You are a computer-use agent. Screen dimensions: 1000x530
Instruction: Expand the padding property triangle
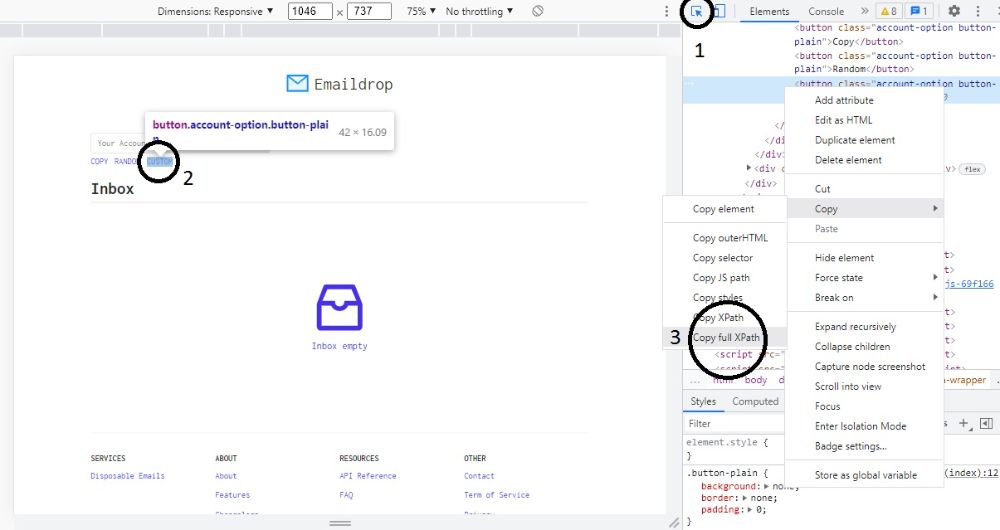click(751, 510)
